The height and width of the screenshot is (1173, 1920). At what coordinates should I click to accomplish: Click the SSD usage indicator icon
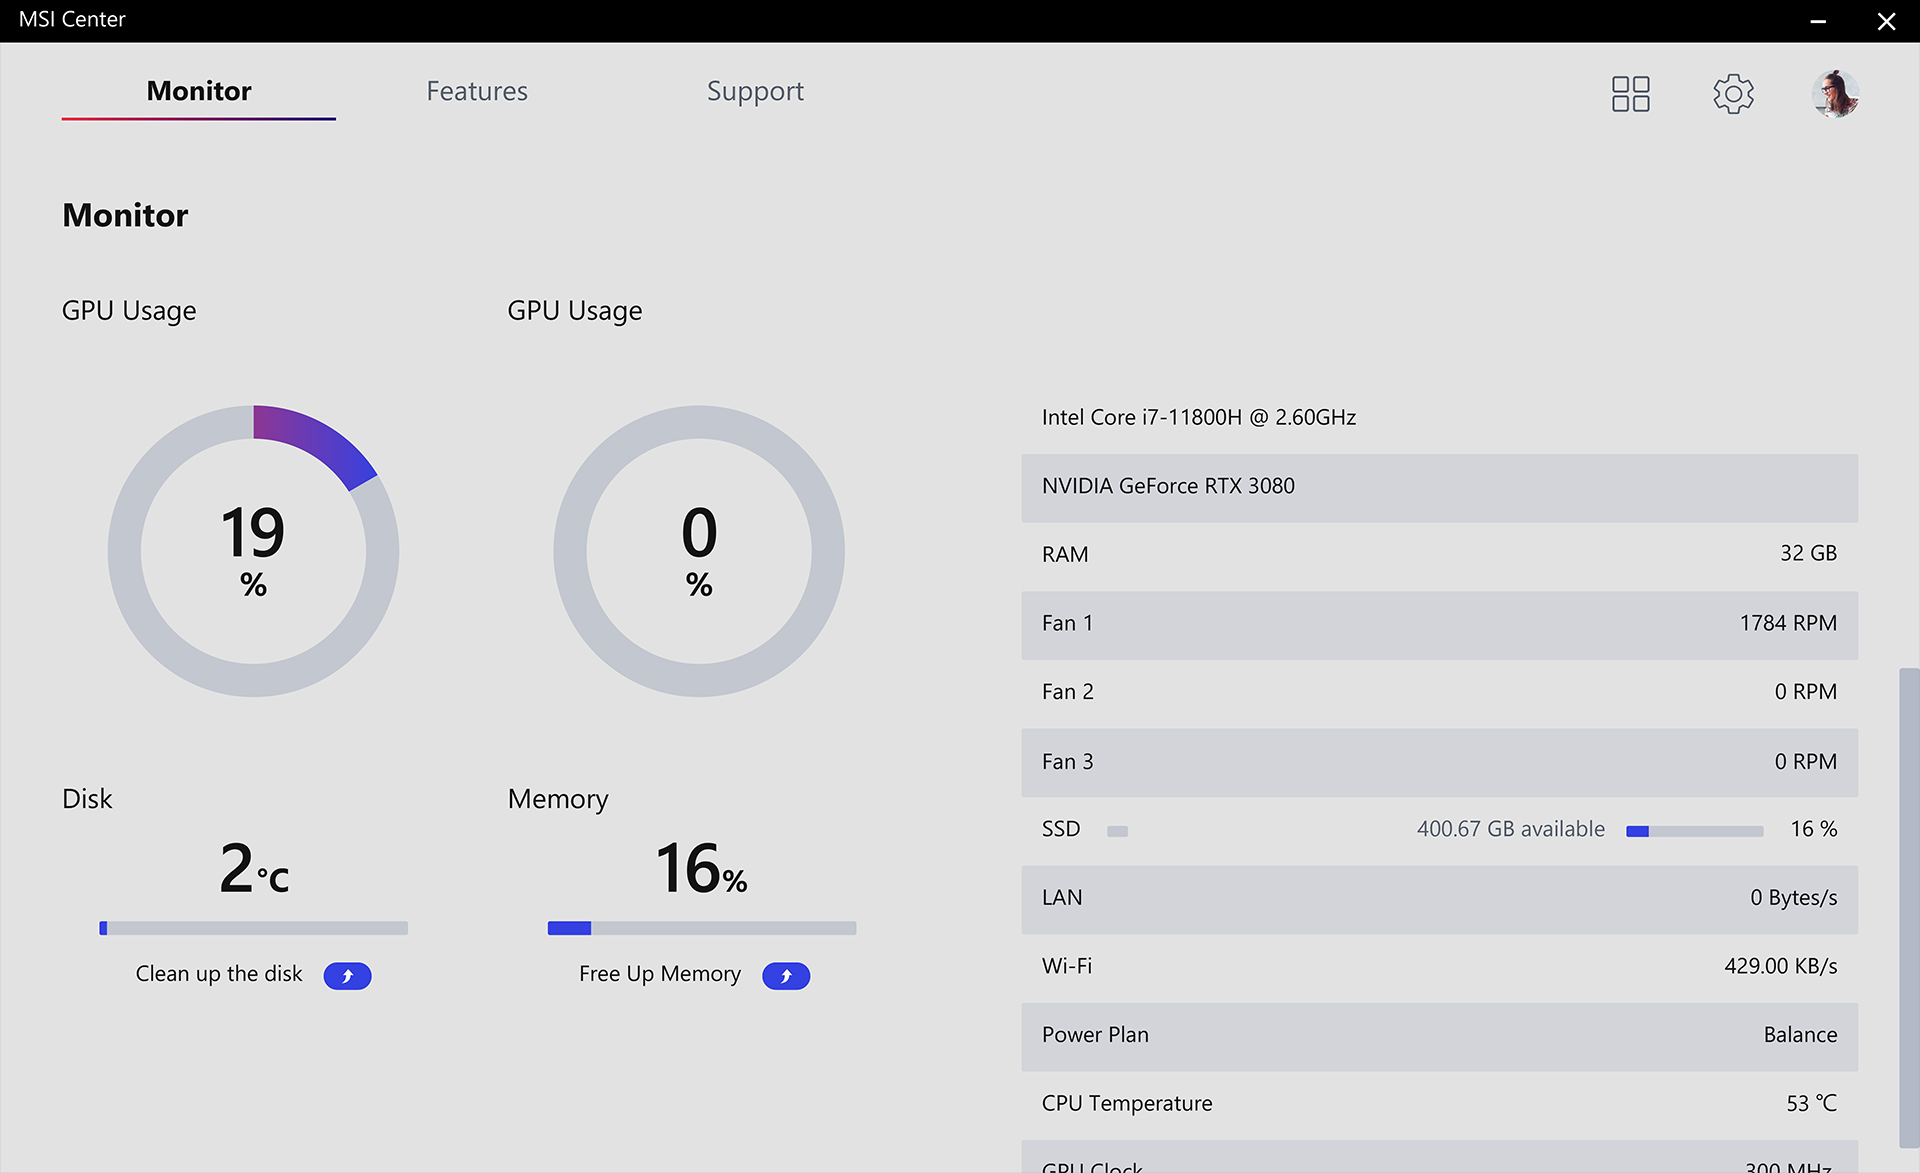point(1117,830)
